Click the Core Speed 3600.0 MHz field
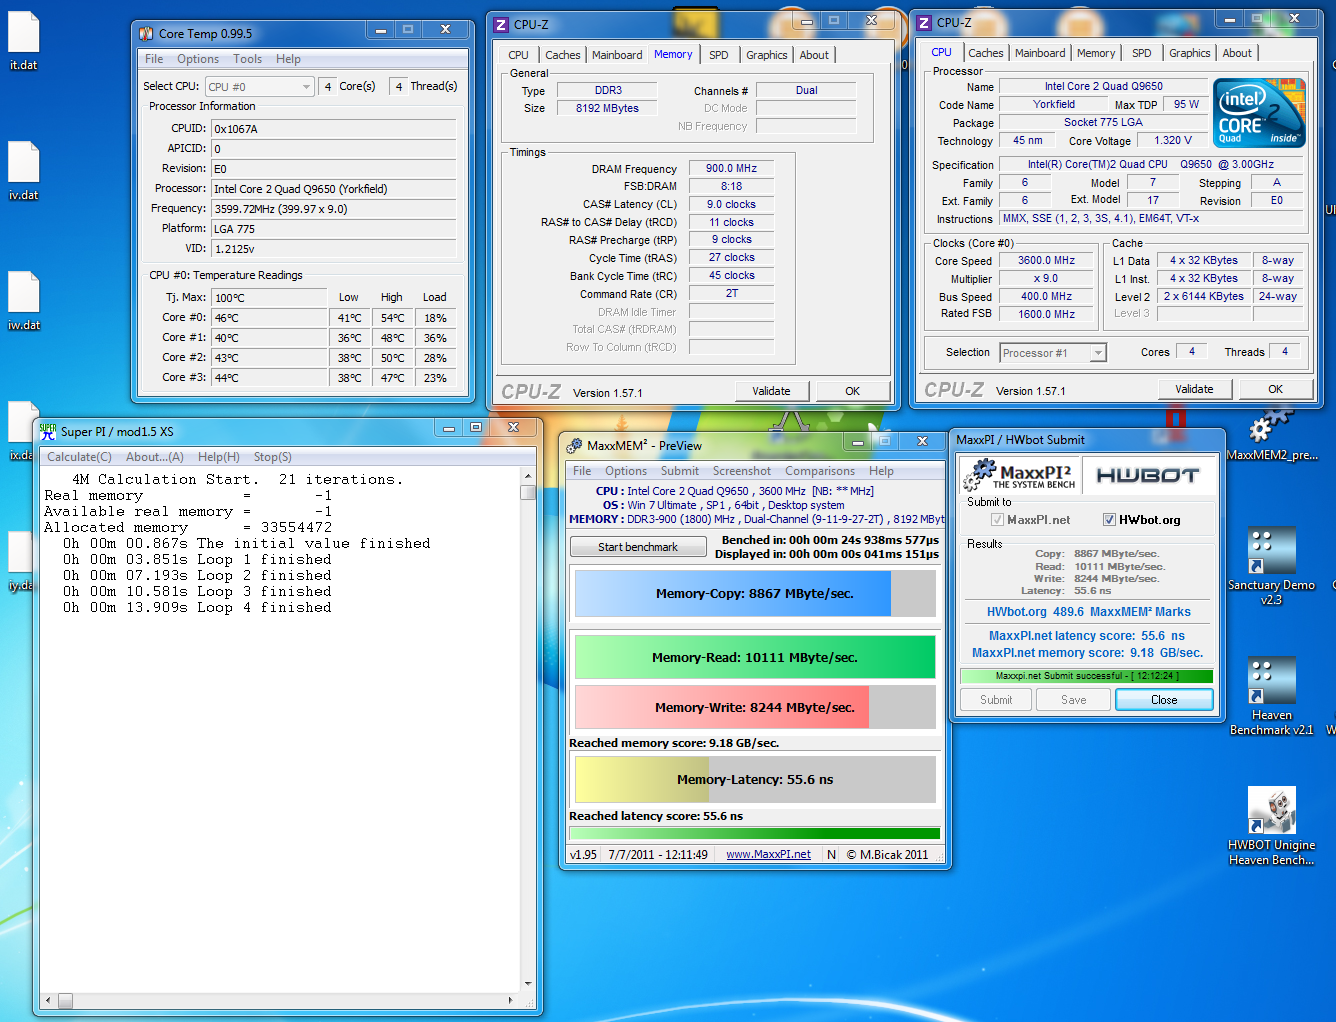 (1047, 260)
